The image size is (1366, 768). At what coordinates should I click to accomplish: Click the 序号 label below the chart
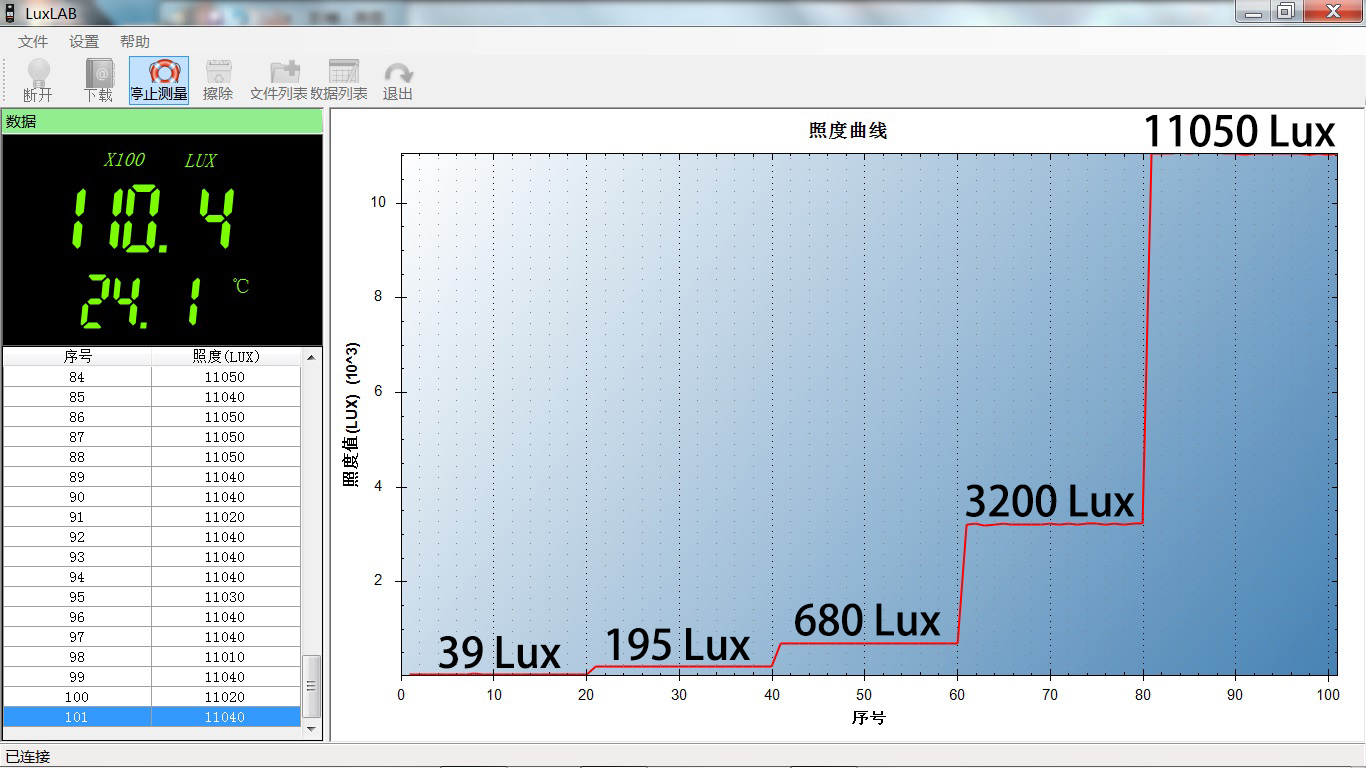click(x=869, y=717)
